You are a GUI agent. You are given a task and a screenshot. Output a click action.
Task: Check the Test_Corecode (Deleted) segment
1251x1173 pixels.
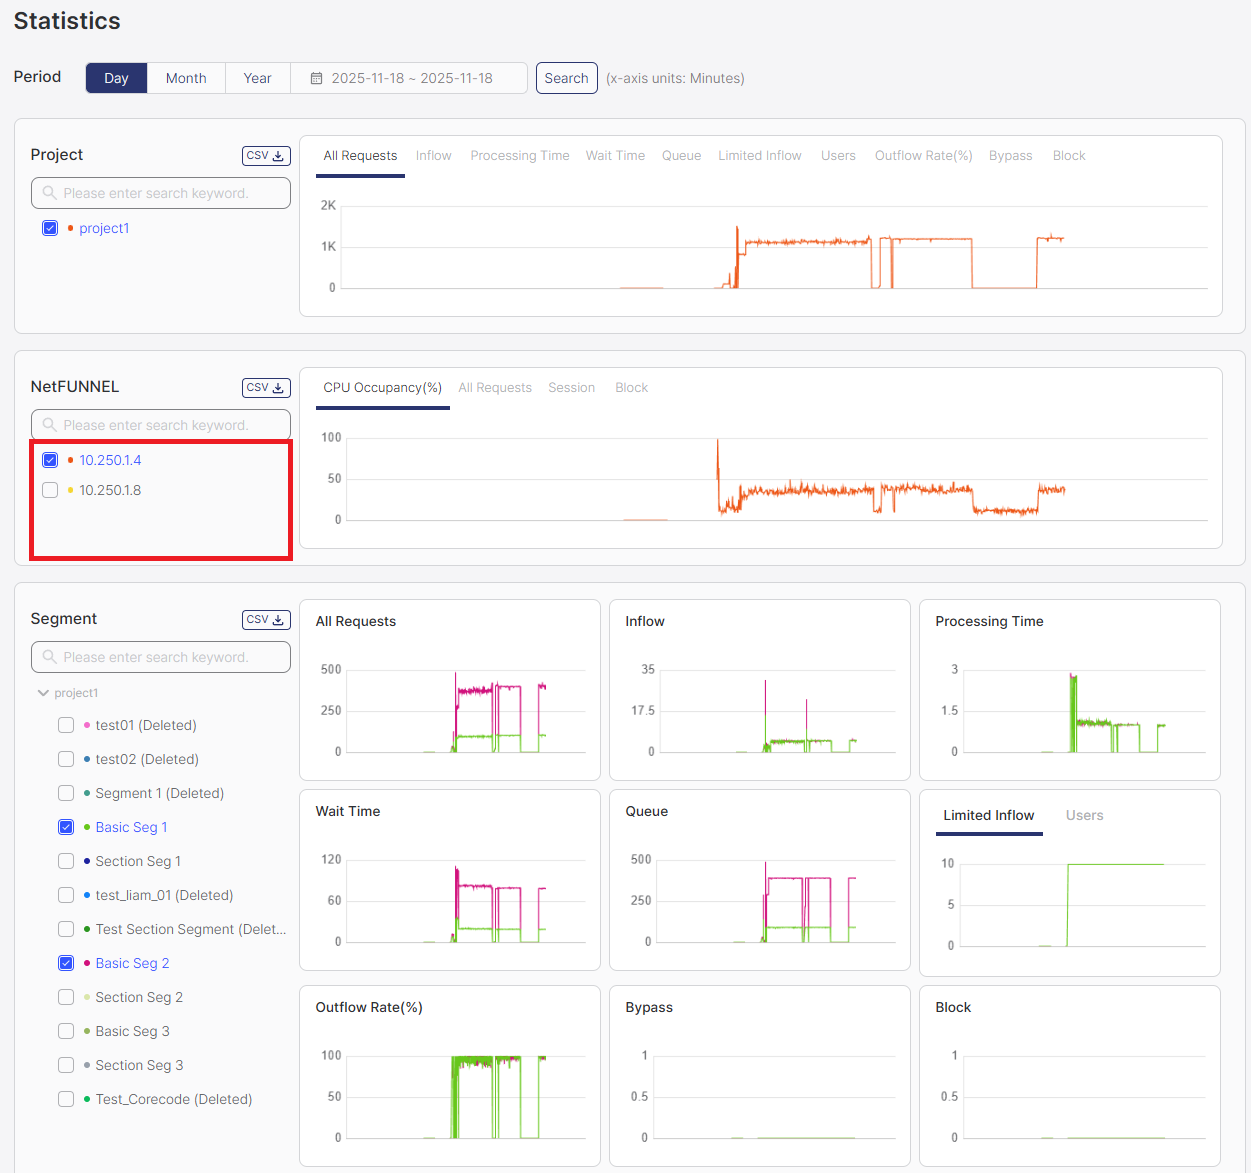[x=65, y=1099]
